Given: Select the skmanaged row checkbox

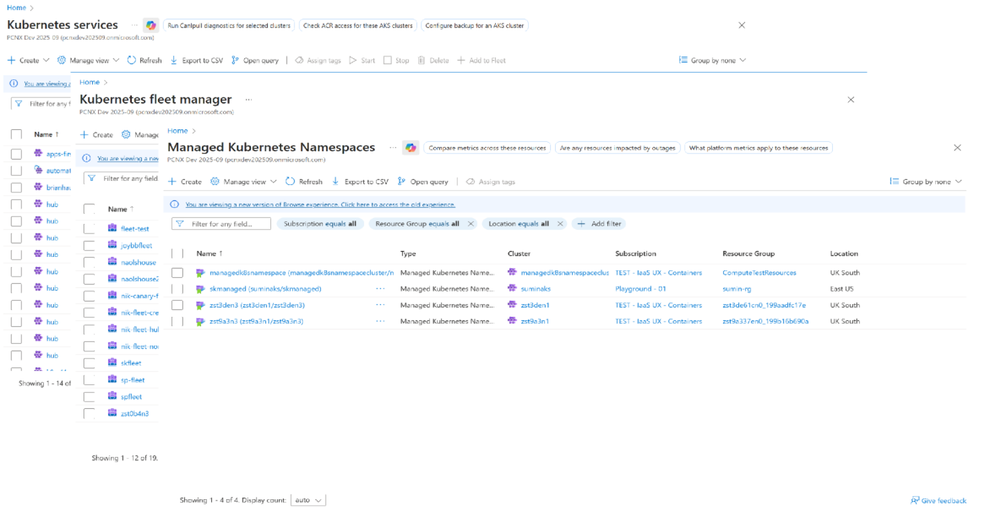Looking at the screenshot, I should 177,289.
